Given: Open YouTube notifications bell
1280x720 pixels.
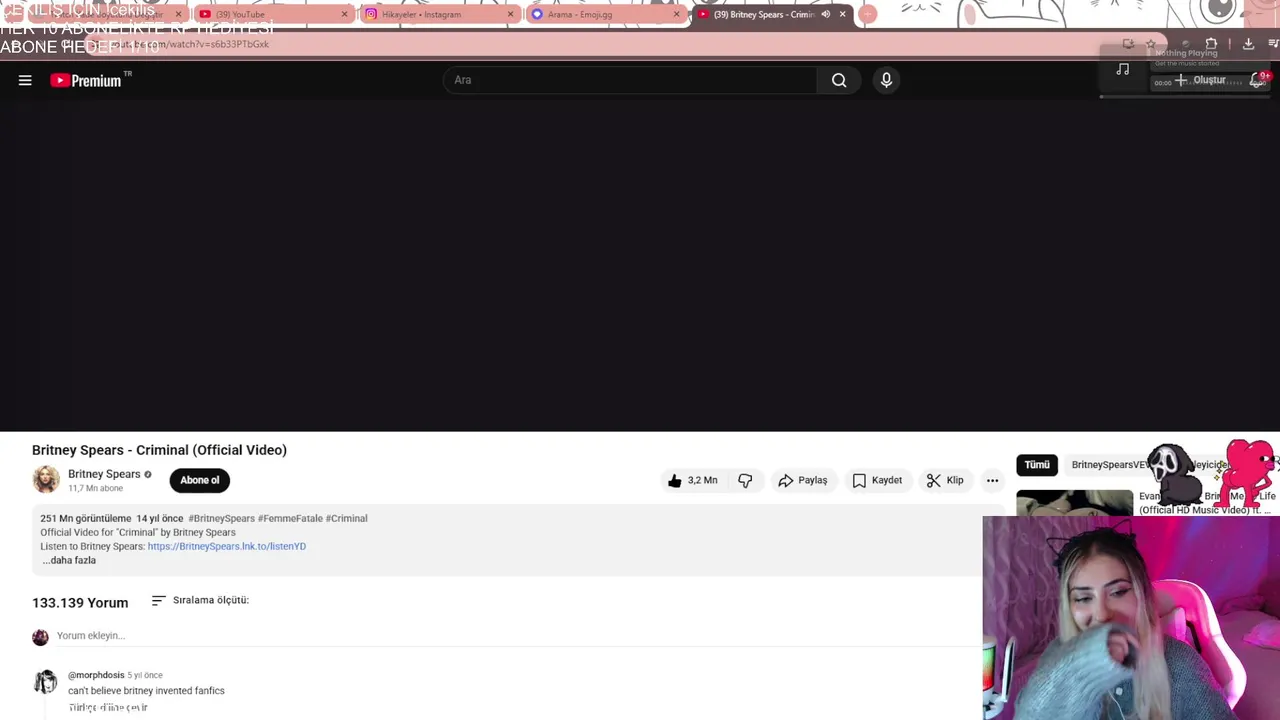Looking at the screenshot, I should pos(1258,80).
